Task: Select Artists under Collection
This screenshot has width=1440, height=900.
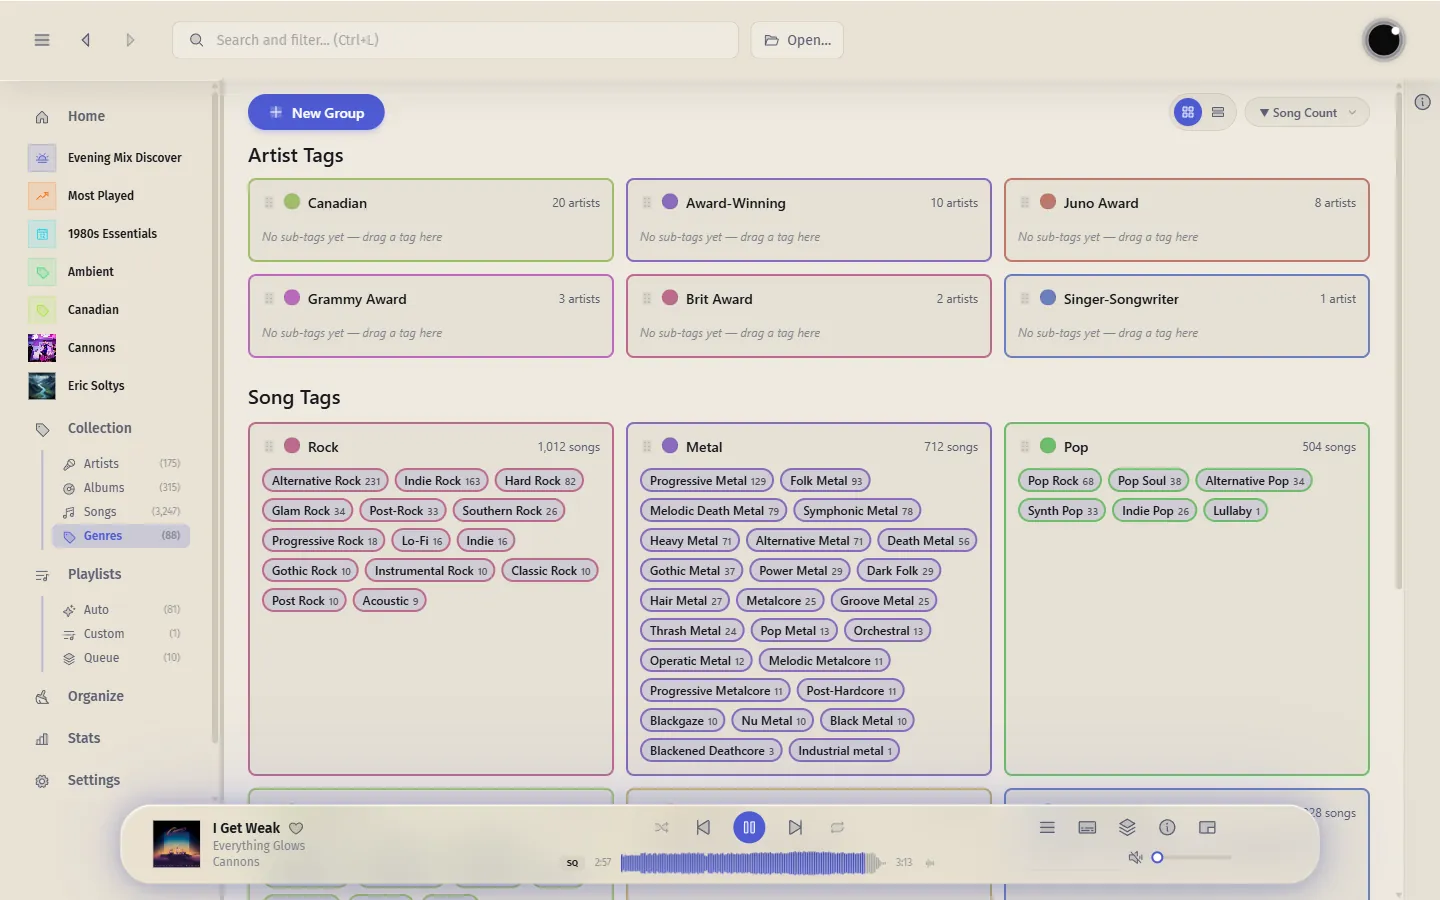Action: (121, 463)
